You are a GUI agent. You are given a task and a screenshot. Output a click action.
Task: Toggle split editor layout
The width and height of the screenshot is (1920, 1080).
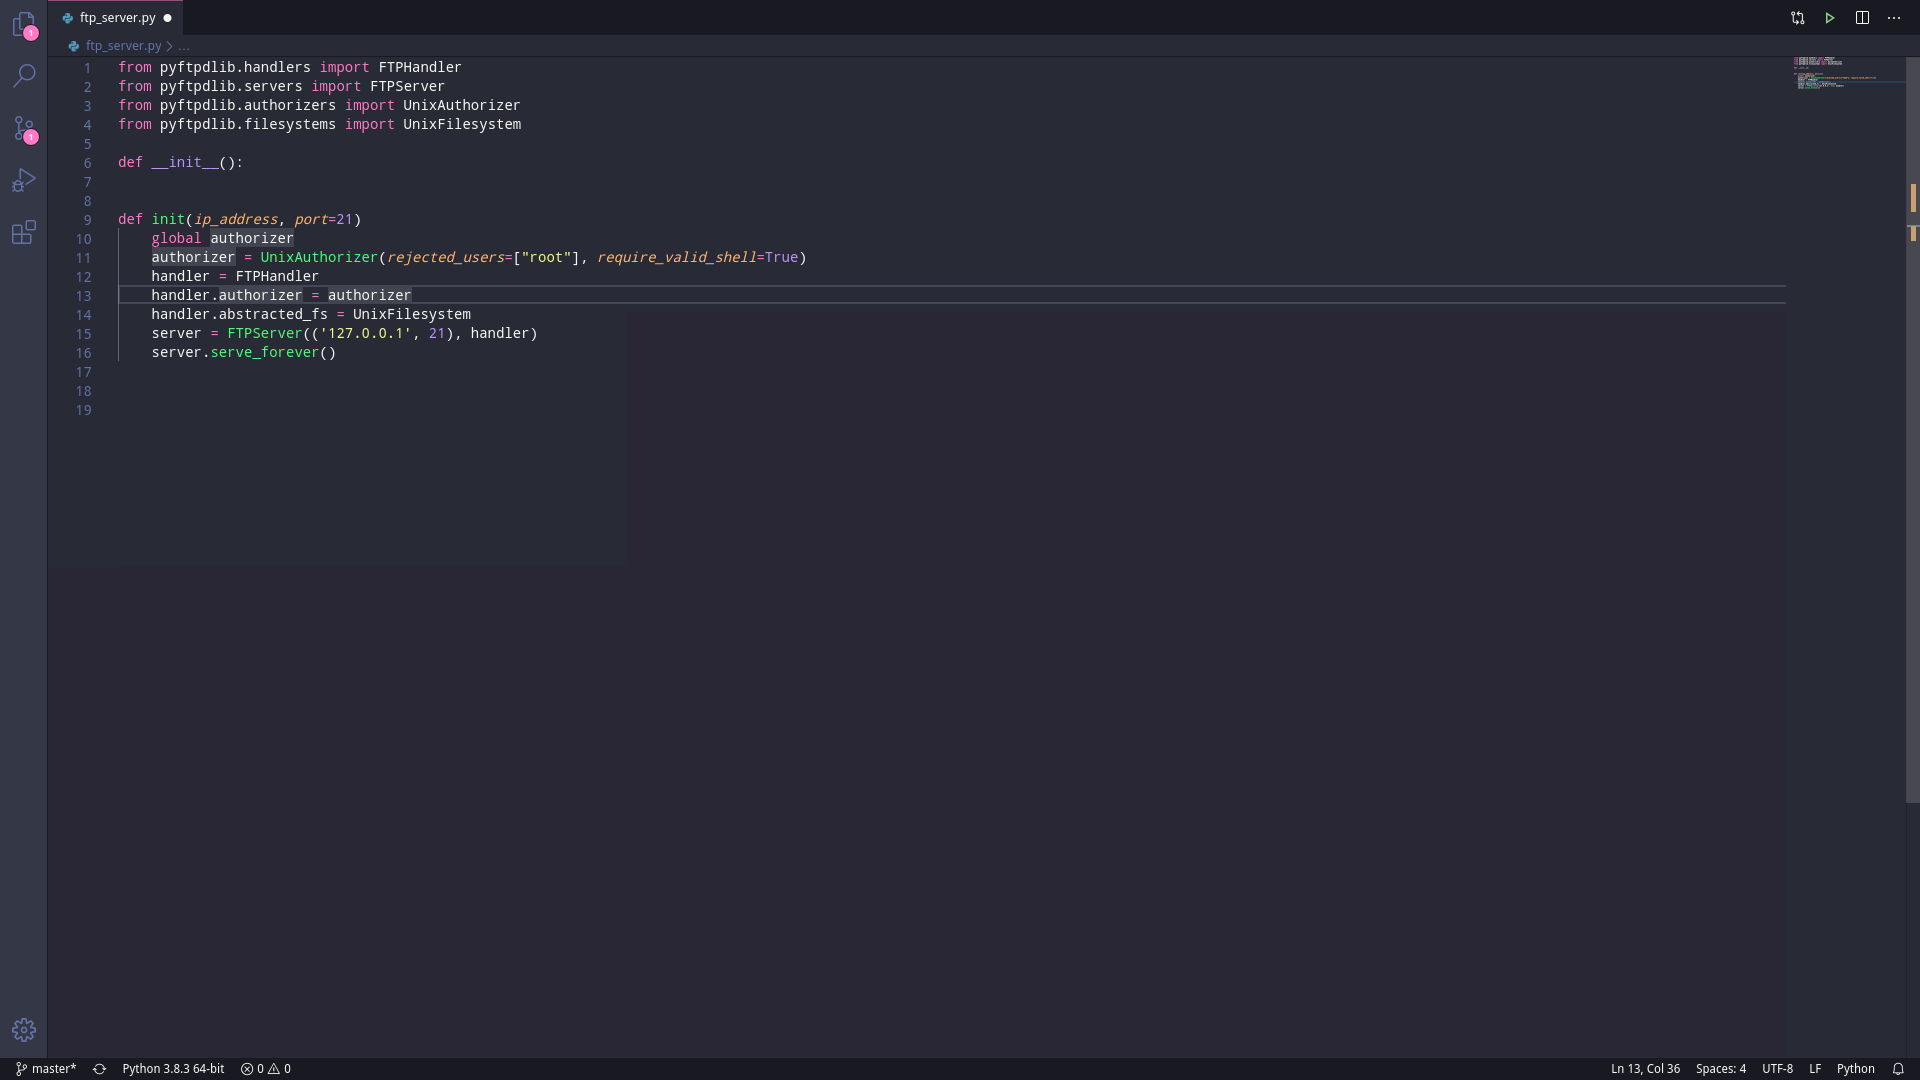point(1863,17)
